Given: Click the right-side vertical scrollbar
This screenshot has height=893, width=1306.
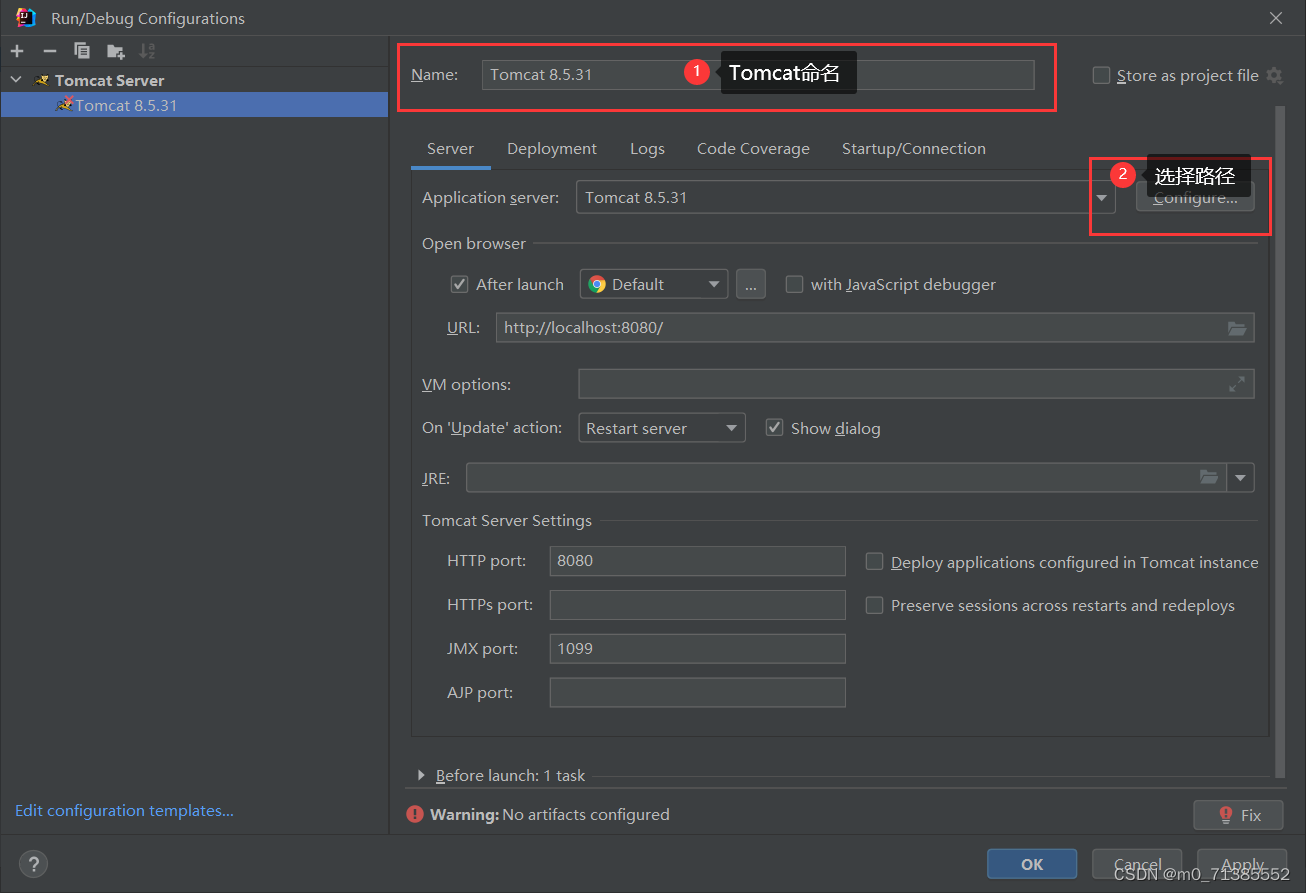Looking at the screenshot, I should pos(1281,440).
